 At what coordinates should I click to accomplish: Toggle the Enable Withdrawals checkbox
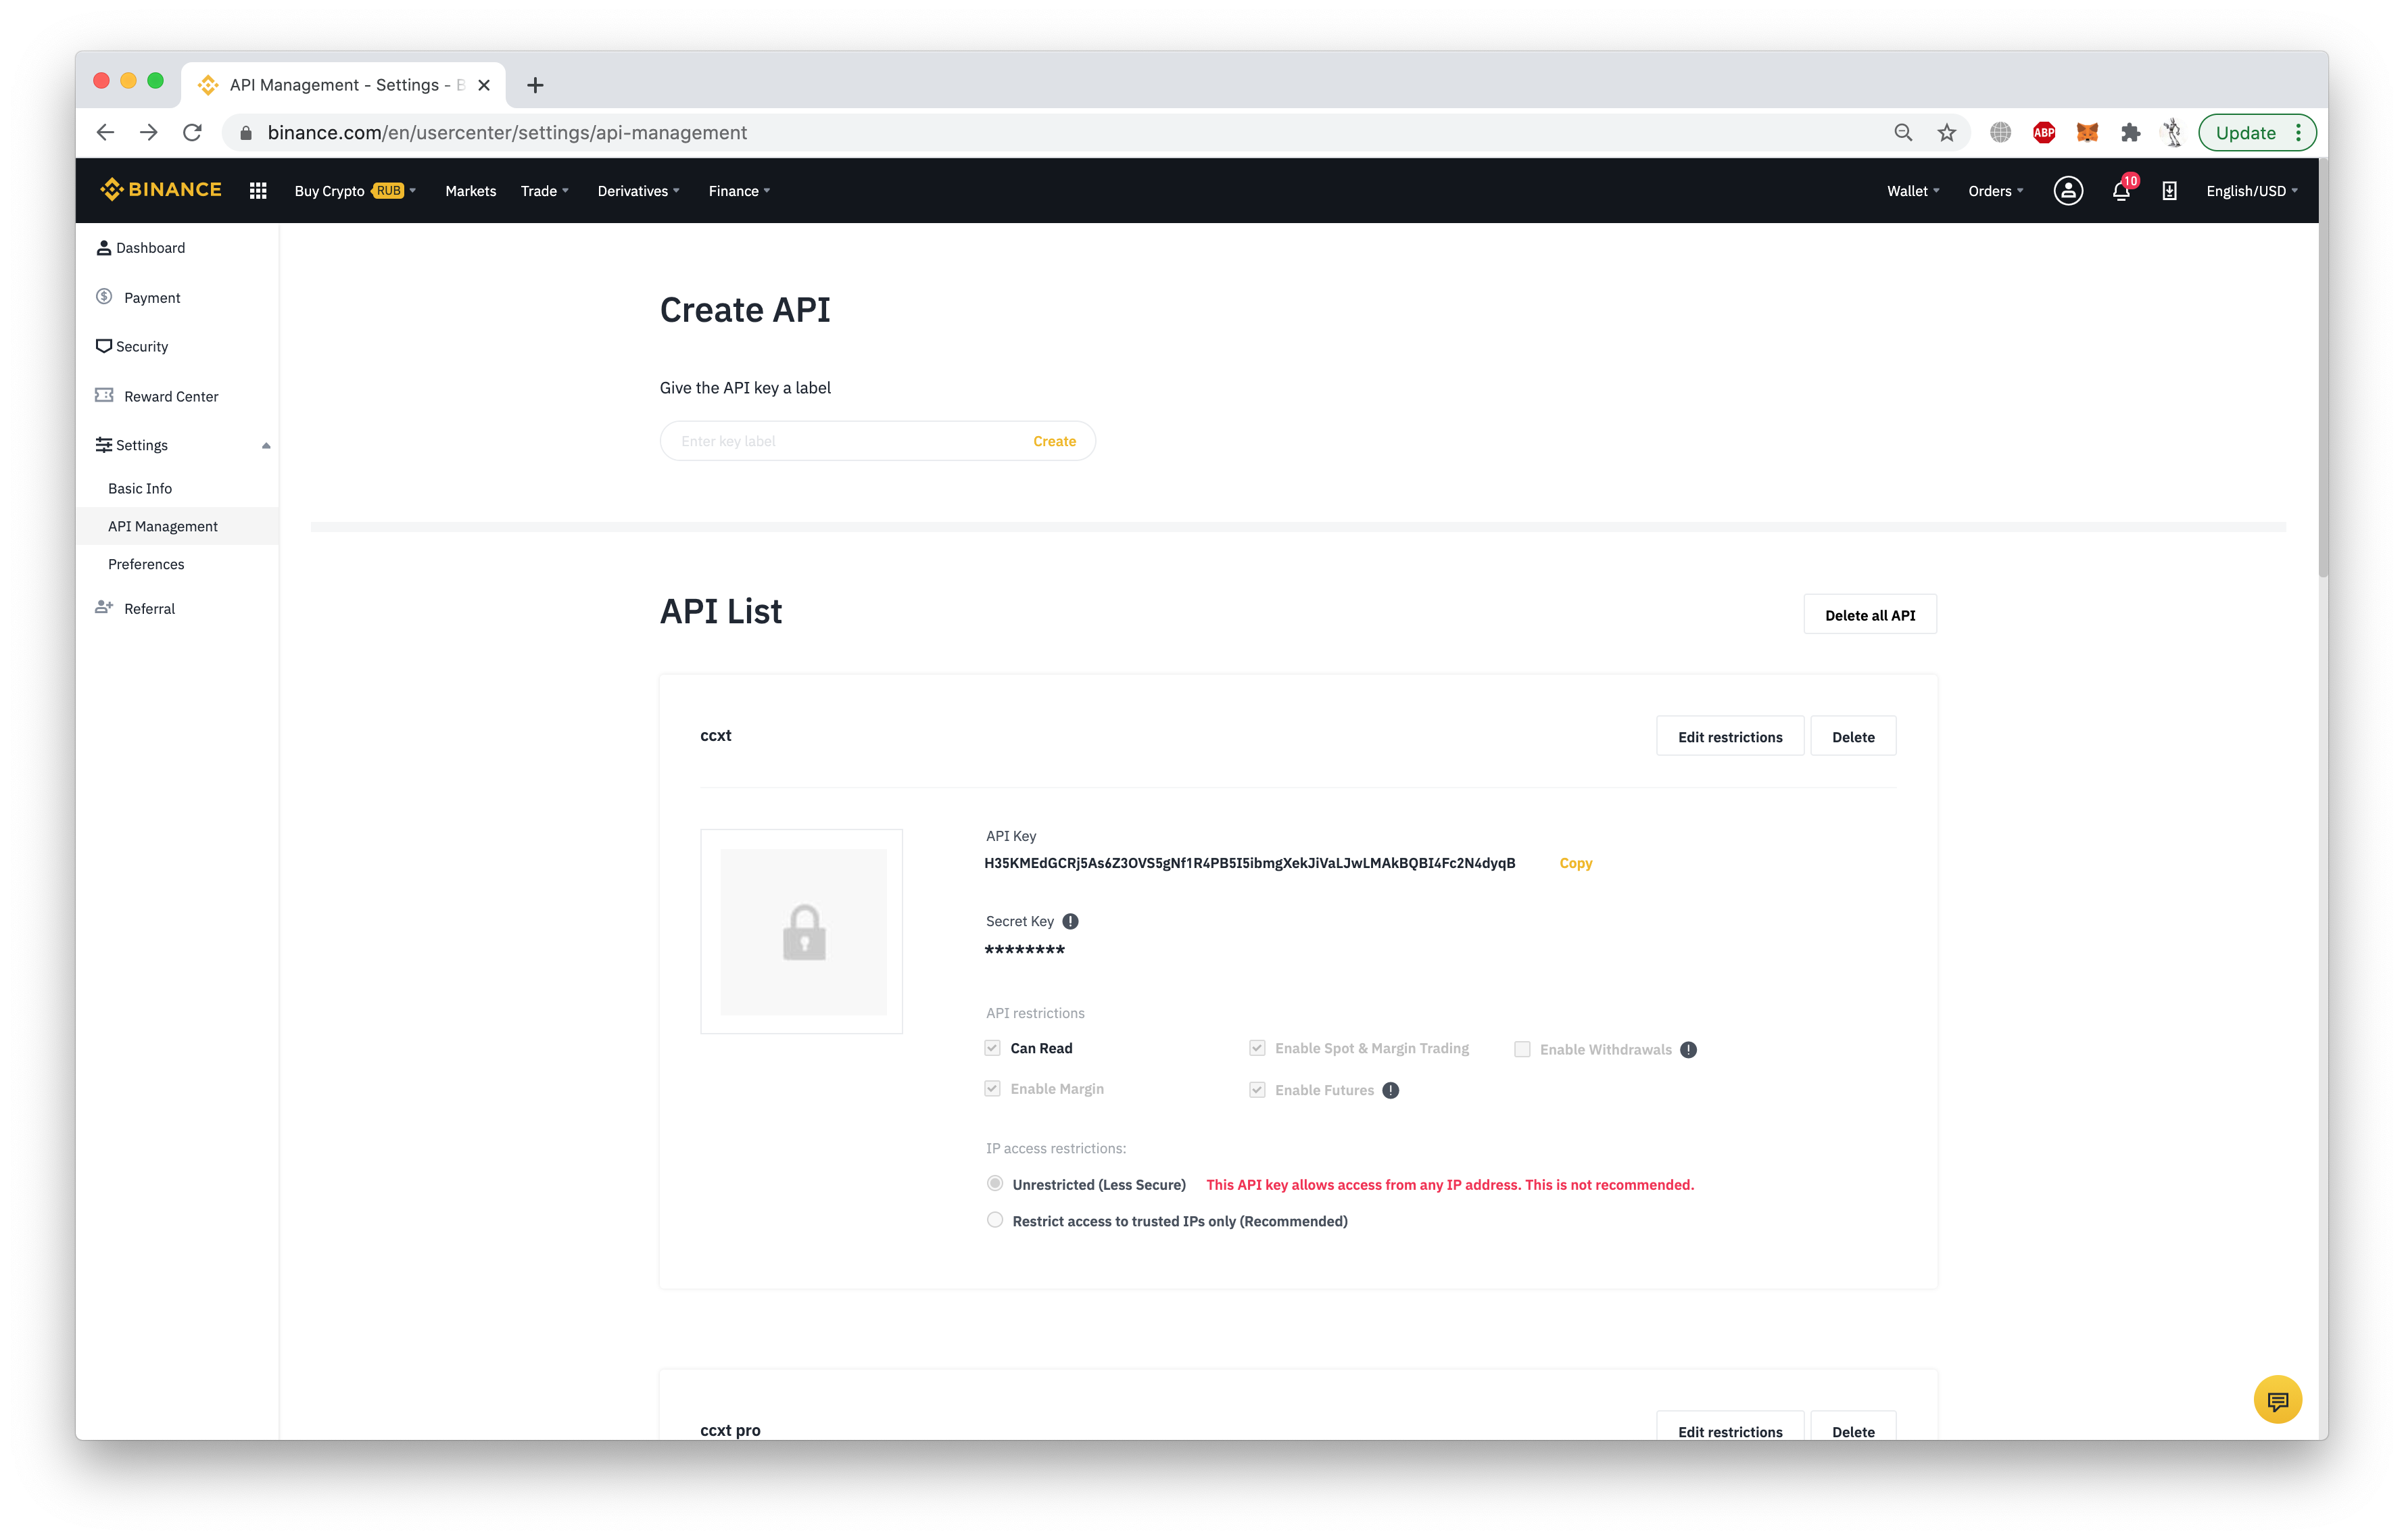point(1522,1049)
